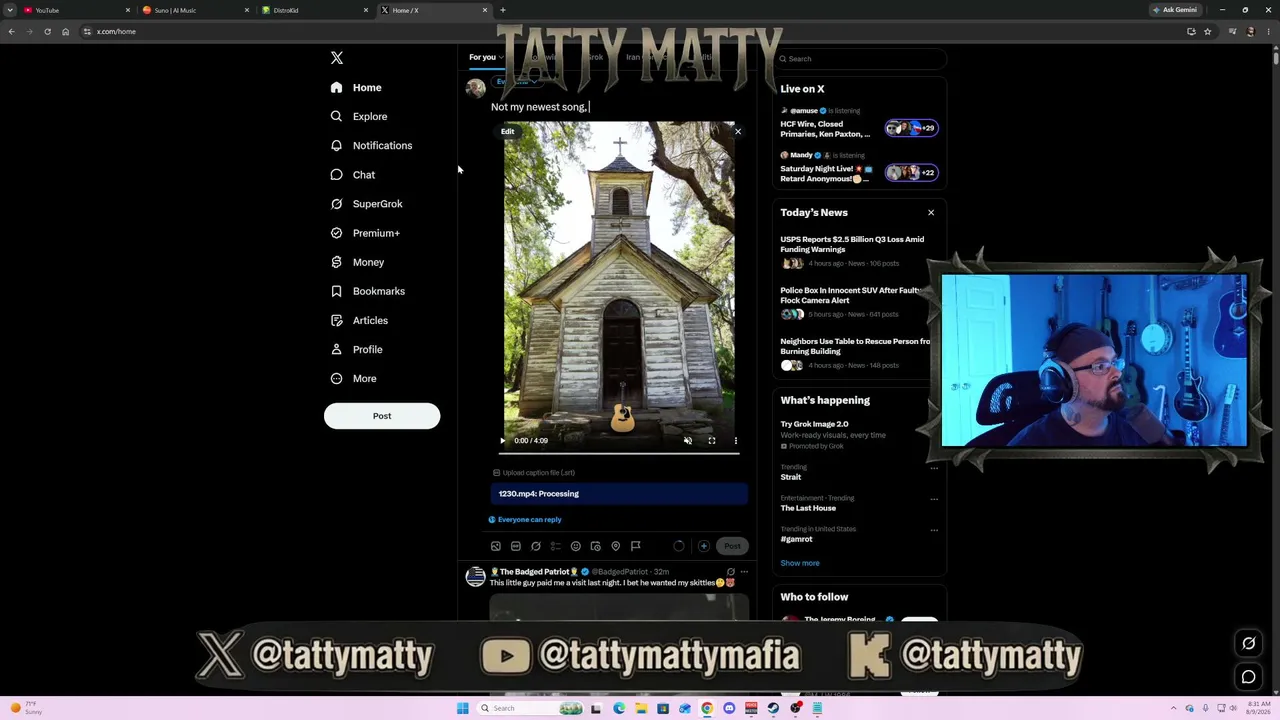
Task: Open Premium+ from the sidebar
Action: (365, 233)
